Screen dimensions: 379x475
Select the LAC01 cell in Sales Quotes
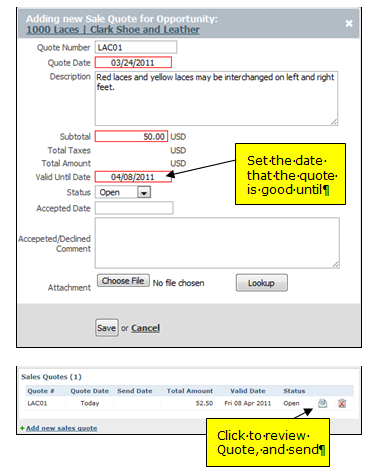(37, 403)
